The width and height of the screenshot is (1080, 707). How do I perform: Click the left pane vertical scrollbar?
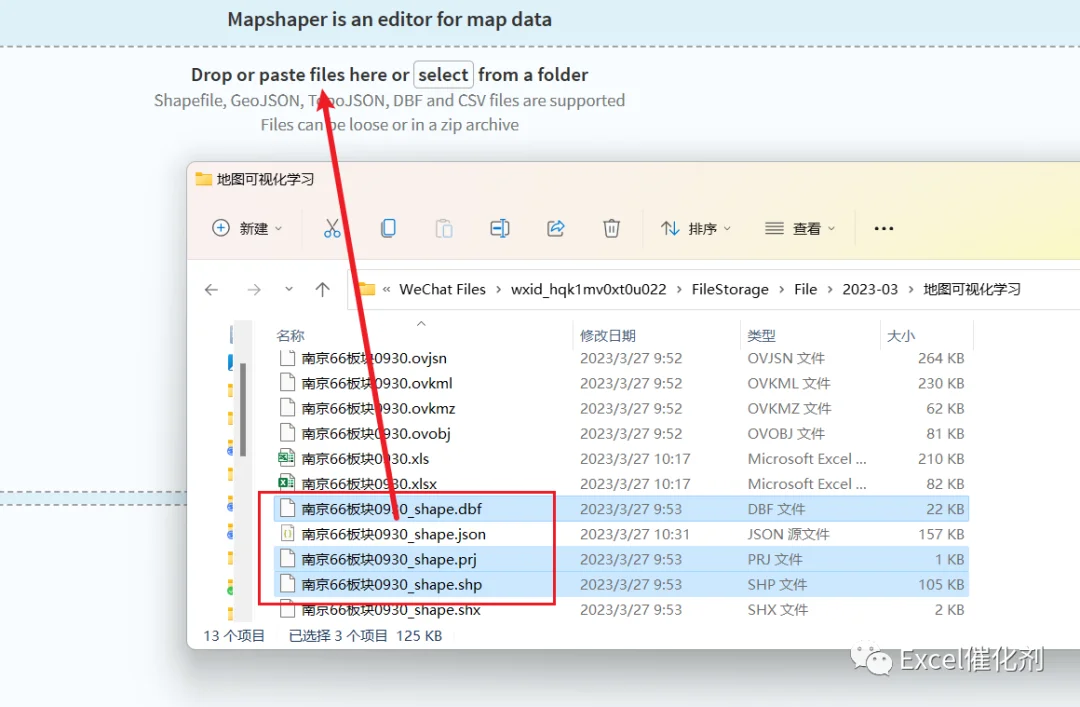[x=243, y=409]
